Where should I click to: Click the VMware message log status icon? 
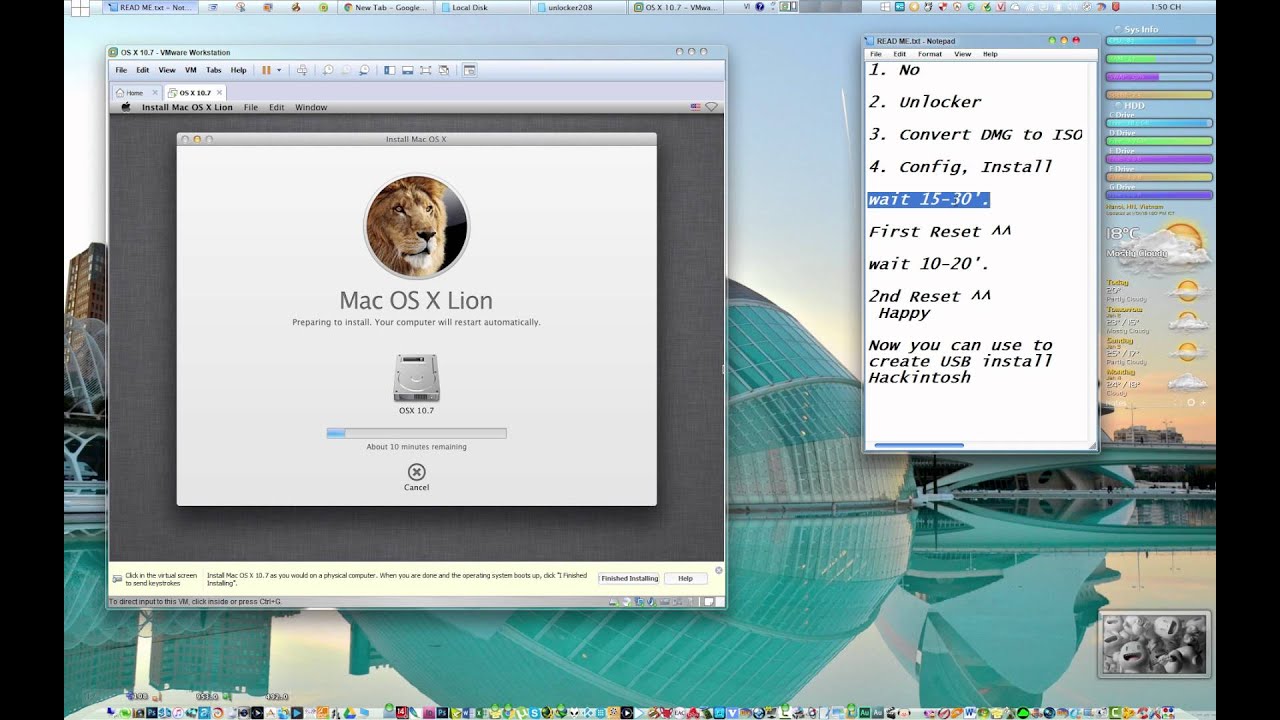pos(709,602)
